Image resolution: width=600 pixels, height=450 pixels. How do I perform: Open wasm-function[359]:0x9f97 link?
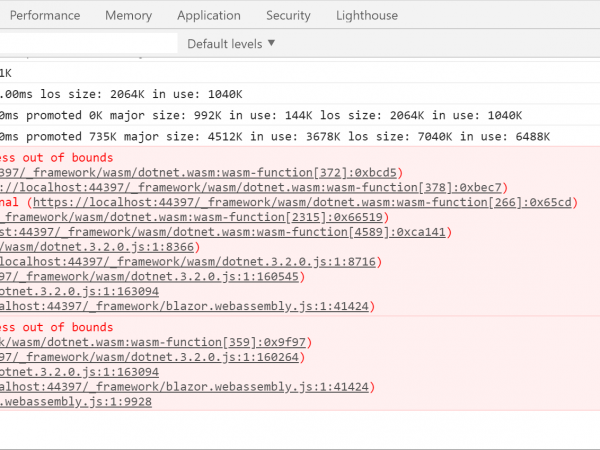(x=153, y=342)
